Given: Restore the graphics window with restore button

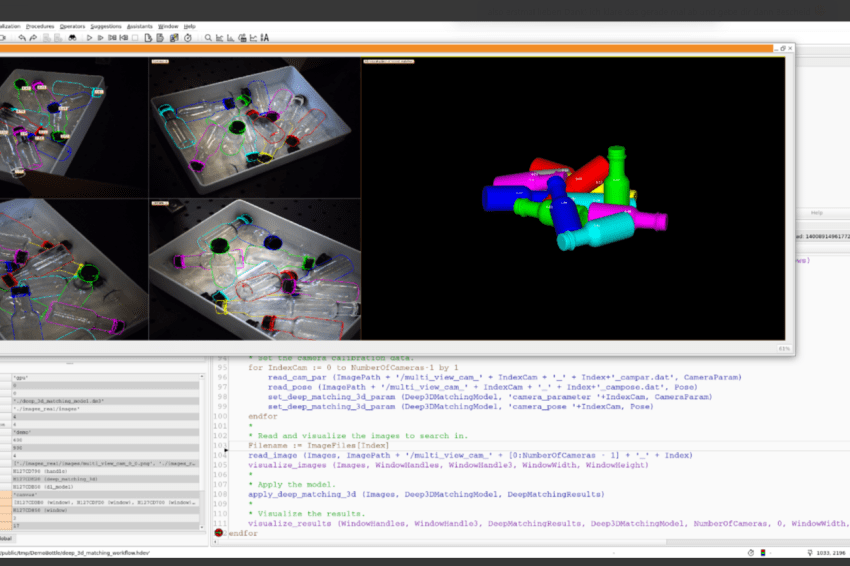Looking at the screenshot, I should [783, 48].
